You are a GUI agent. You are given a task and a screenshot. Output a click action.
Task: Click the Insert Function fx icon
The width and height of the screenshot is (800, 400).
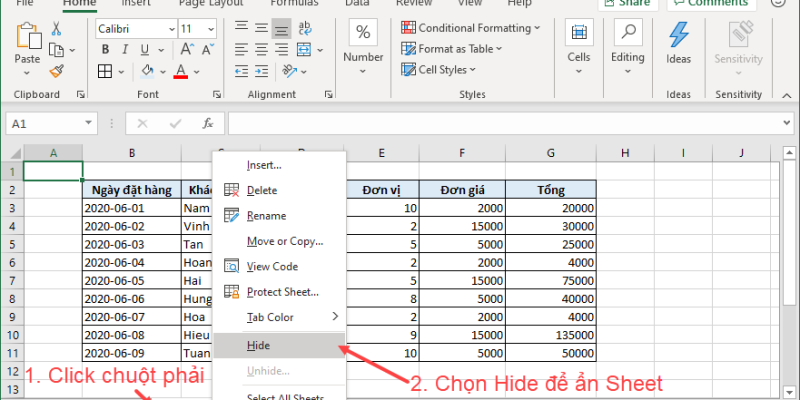coord(208,123)
